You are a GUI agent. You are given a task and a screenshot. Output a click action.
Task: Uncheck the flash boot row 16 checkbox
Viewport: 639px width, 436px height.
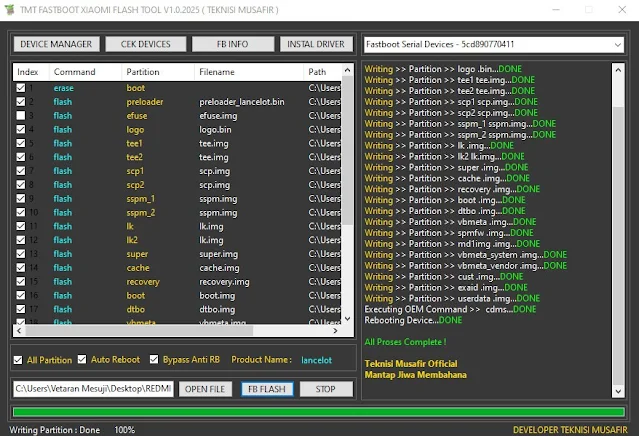coord(20,295)
